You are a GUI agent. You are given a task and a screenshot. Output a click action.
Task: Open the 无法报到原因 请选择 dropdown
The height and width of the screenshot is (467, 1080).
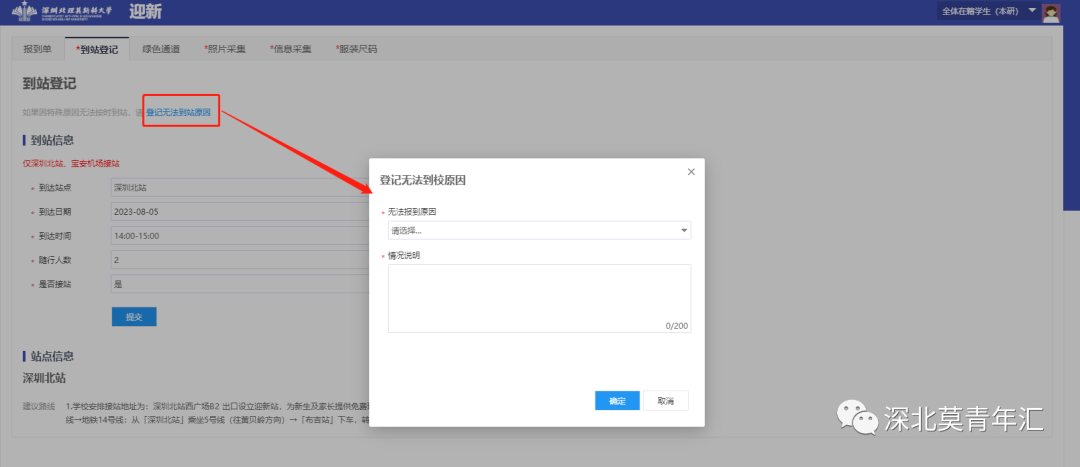pos(539,231)
